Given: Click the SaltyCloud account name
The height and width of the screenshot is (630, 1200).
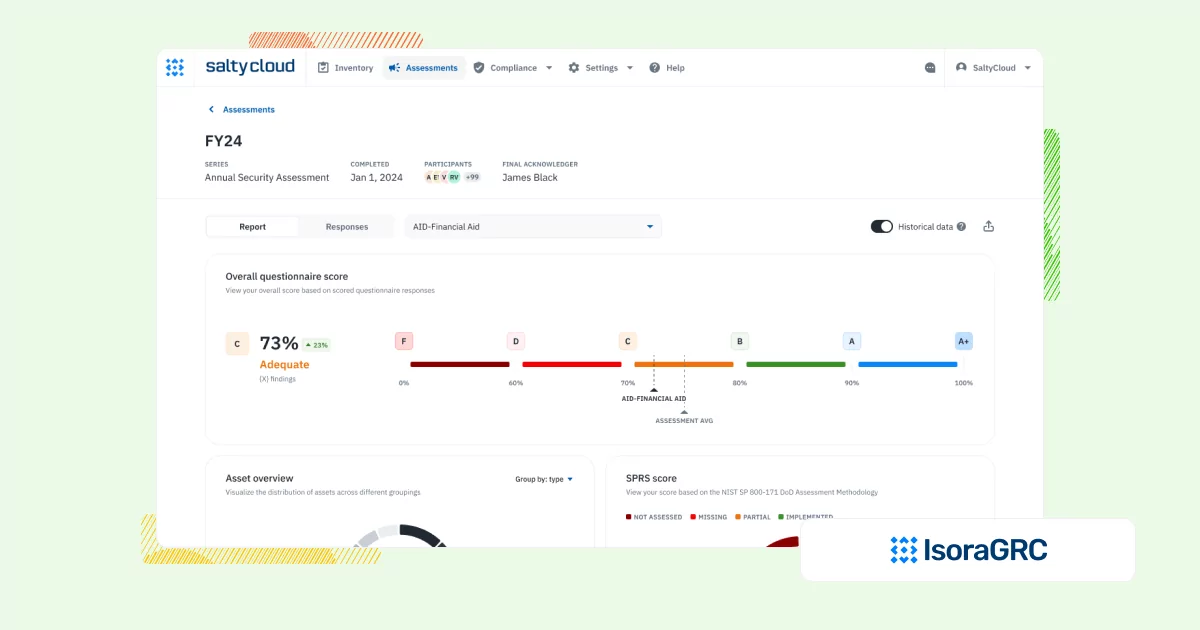Looking at the screenshot, I should 994,68.
